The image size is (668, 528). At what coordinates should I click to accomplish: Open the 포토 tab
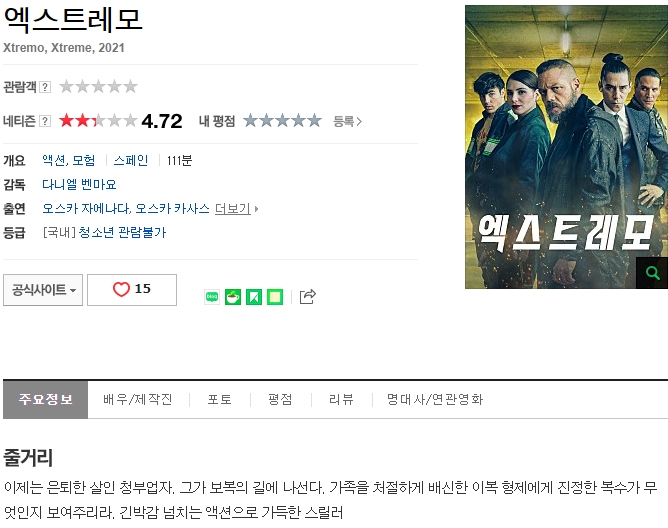point(220,399)
